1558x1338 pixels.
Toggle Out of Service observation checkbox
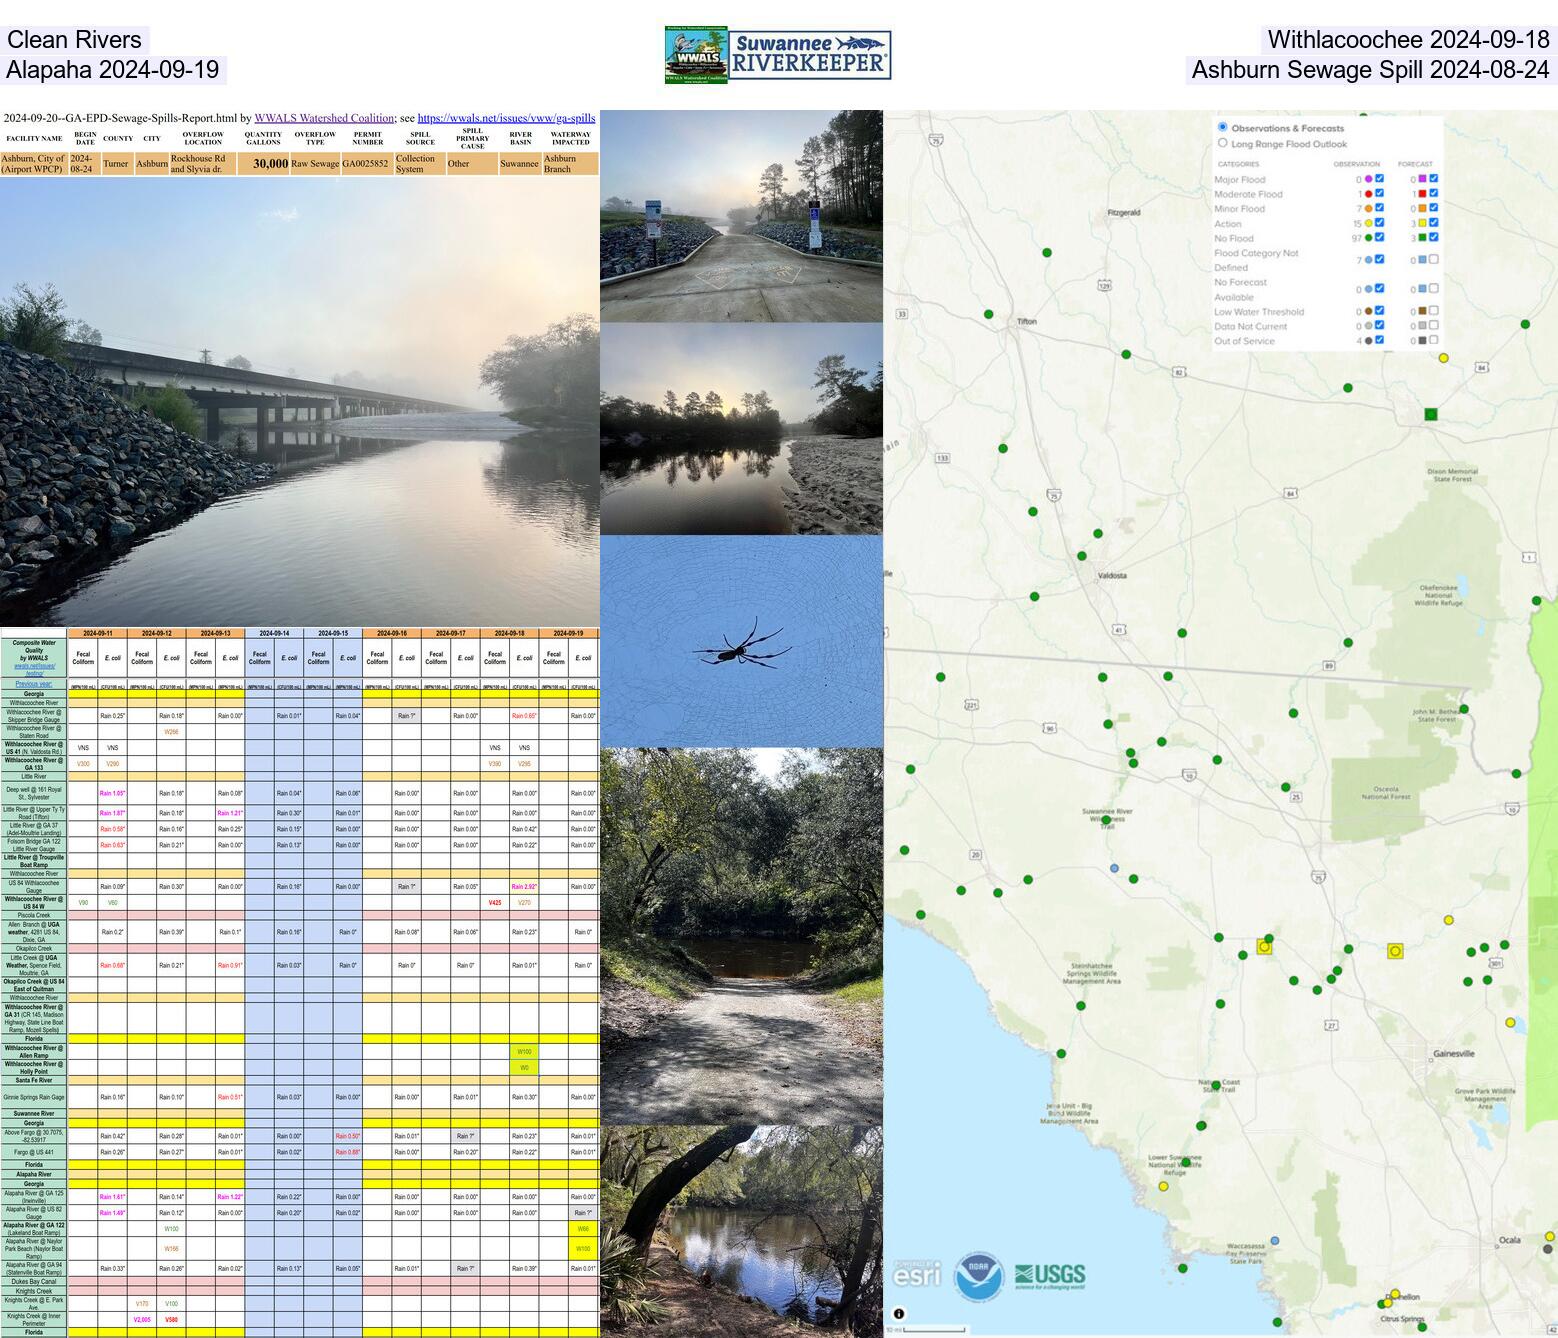coord(1380,340)
